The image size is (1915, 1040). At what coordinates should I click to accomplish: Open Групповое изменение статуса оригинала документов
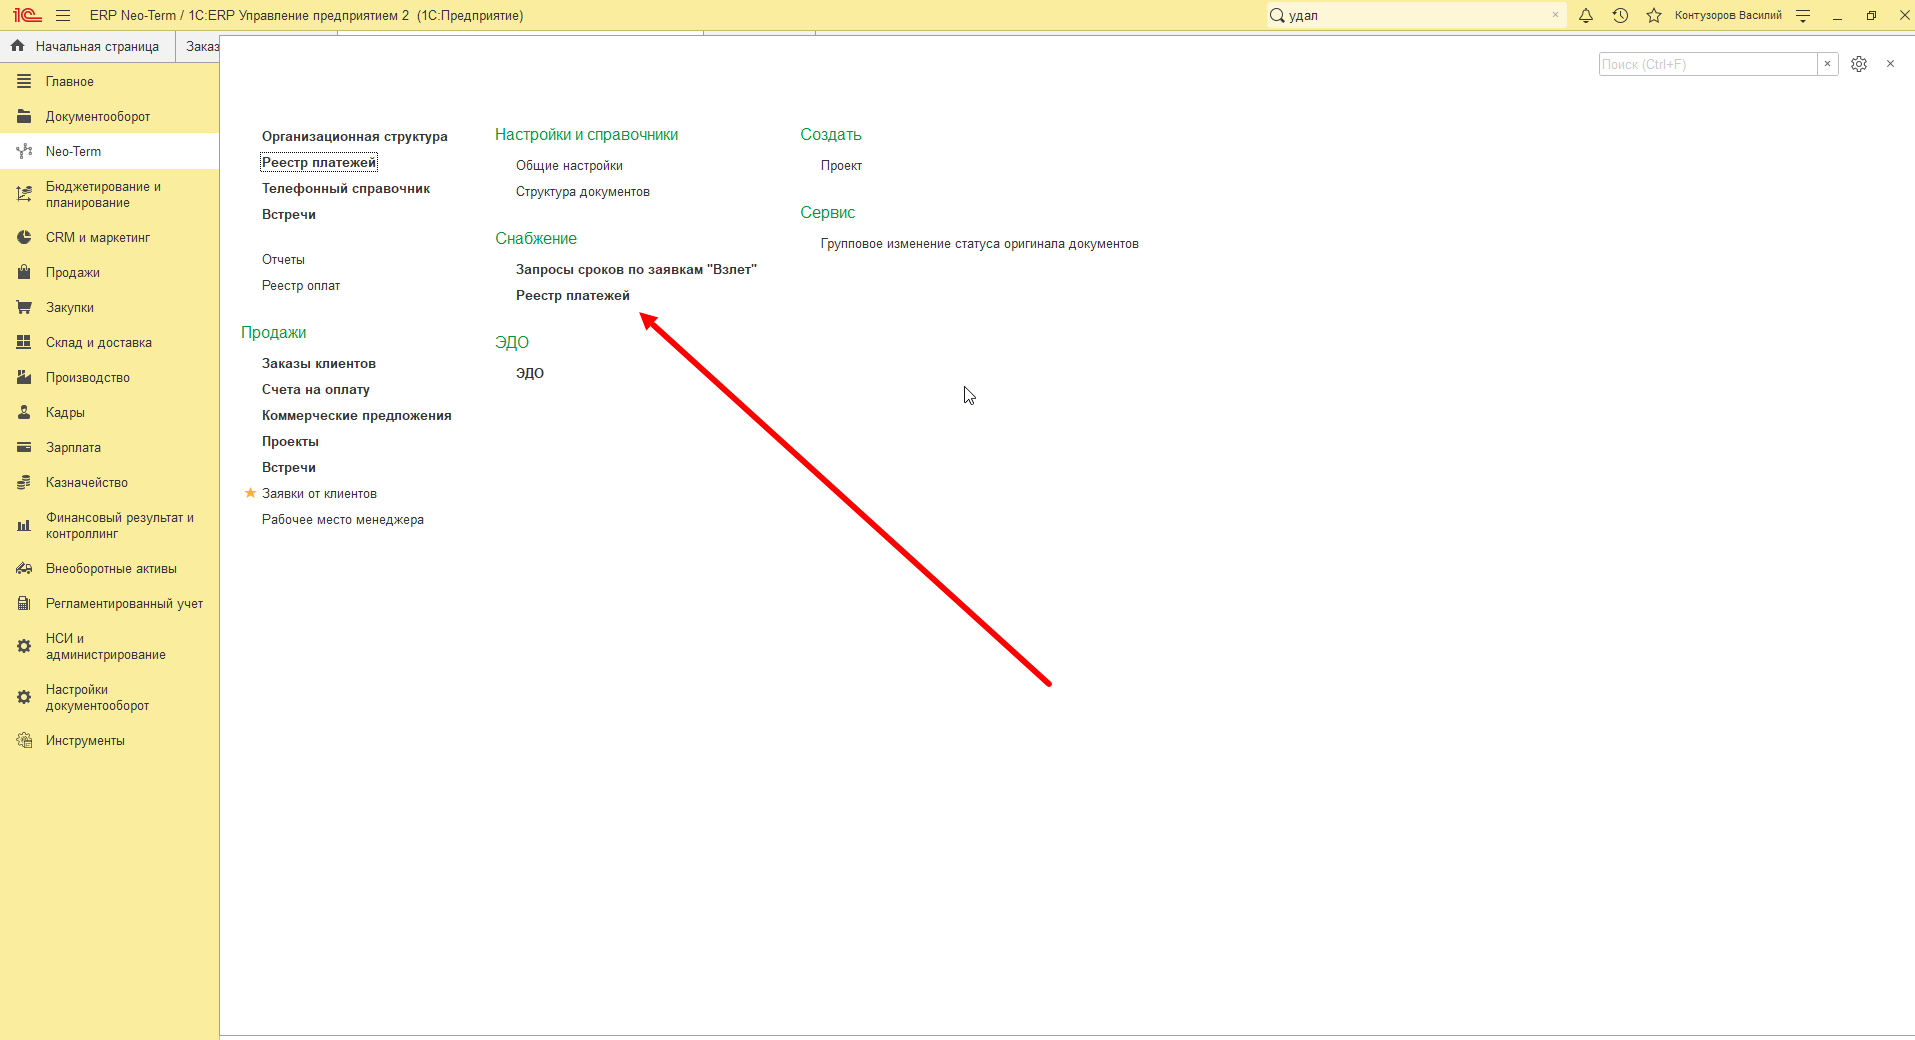(x=980, y=243)
